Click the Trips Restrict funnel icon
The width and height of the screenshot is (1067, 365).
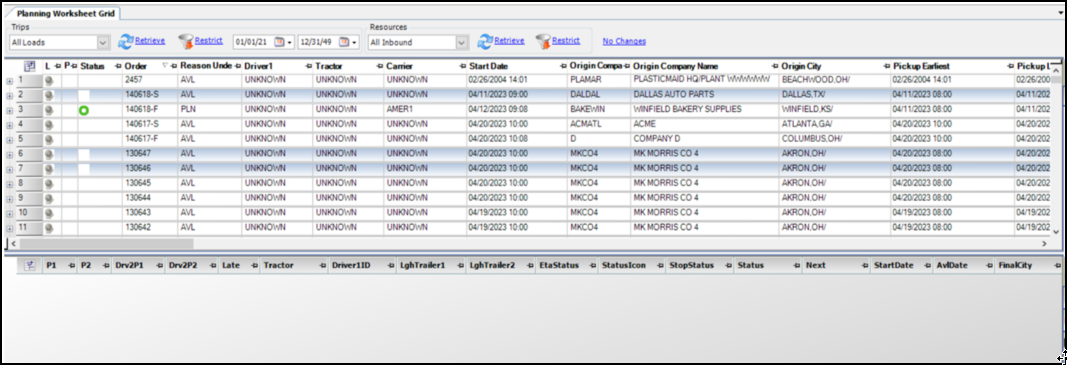tap(186, 42)
